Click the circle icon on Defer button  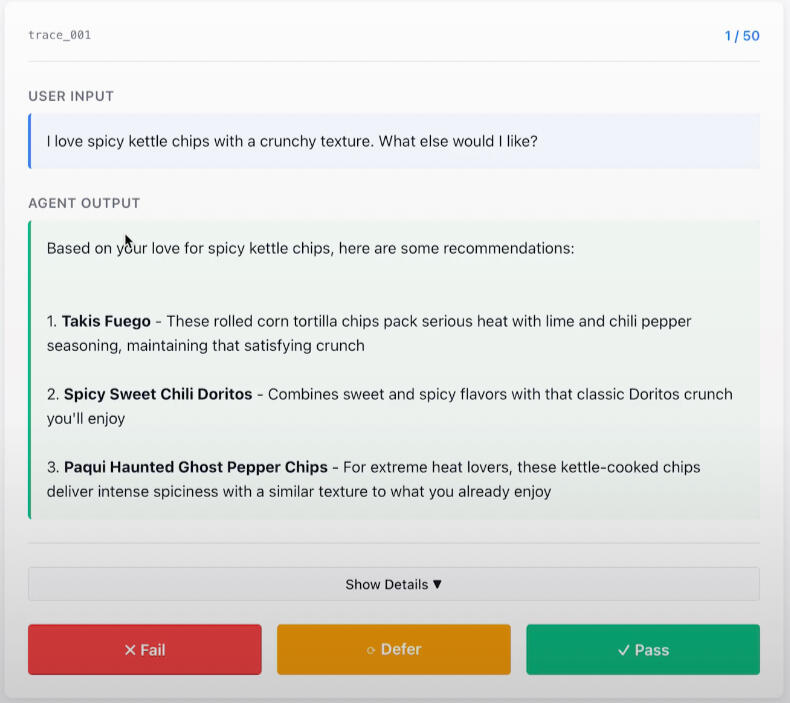[x=371, y=650]
